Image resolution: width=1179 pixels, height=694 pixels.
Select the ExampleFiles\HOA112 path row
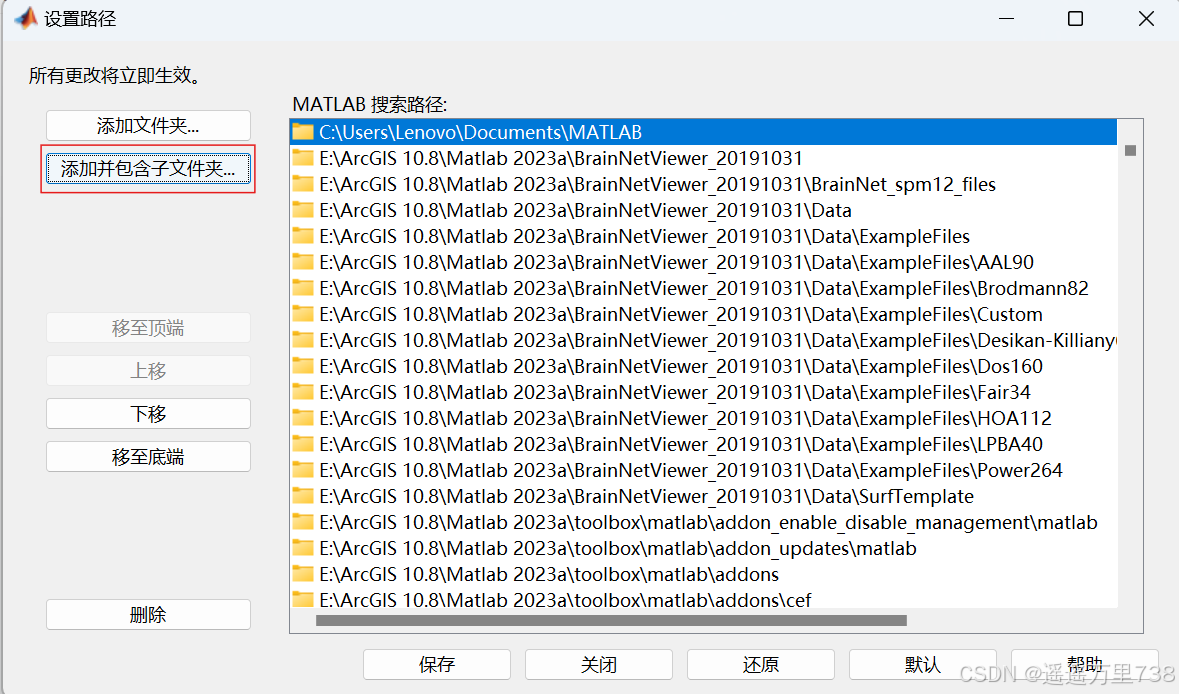[703, 418]
